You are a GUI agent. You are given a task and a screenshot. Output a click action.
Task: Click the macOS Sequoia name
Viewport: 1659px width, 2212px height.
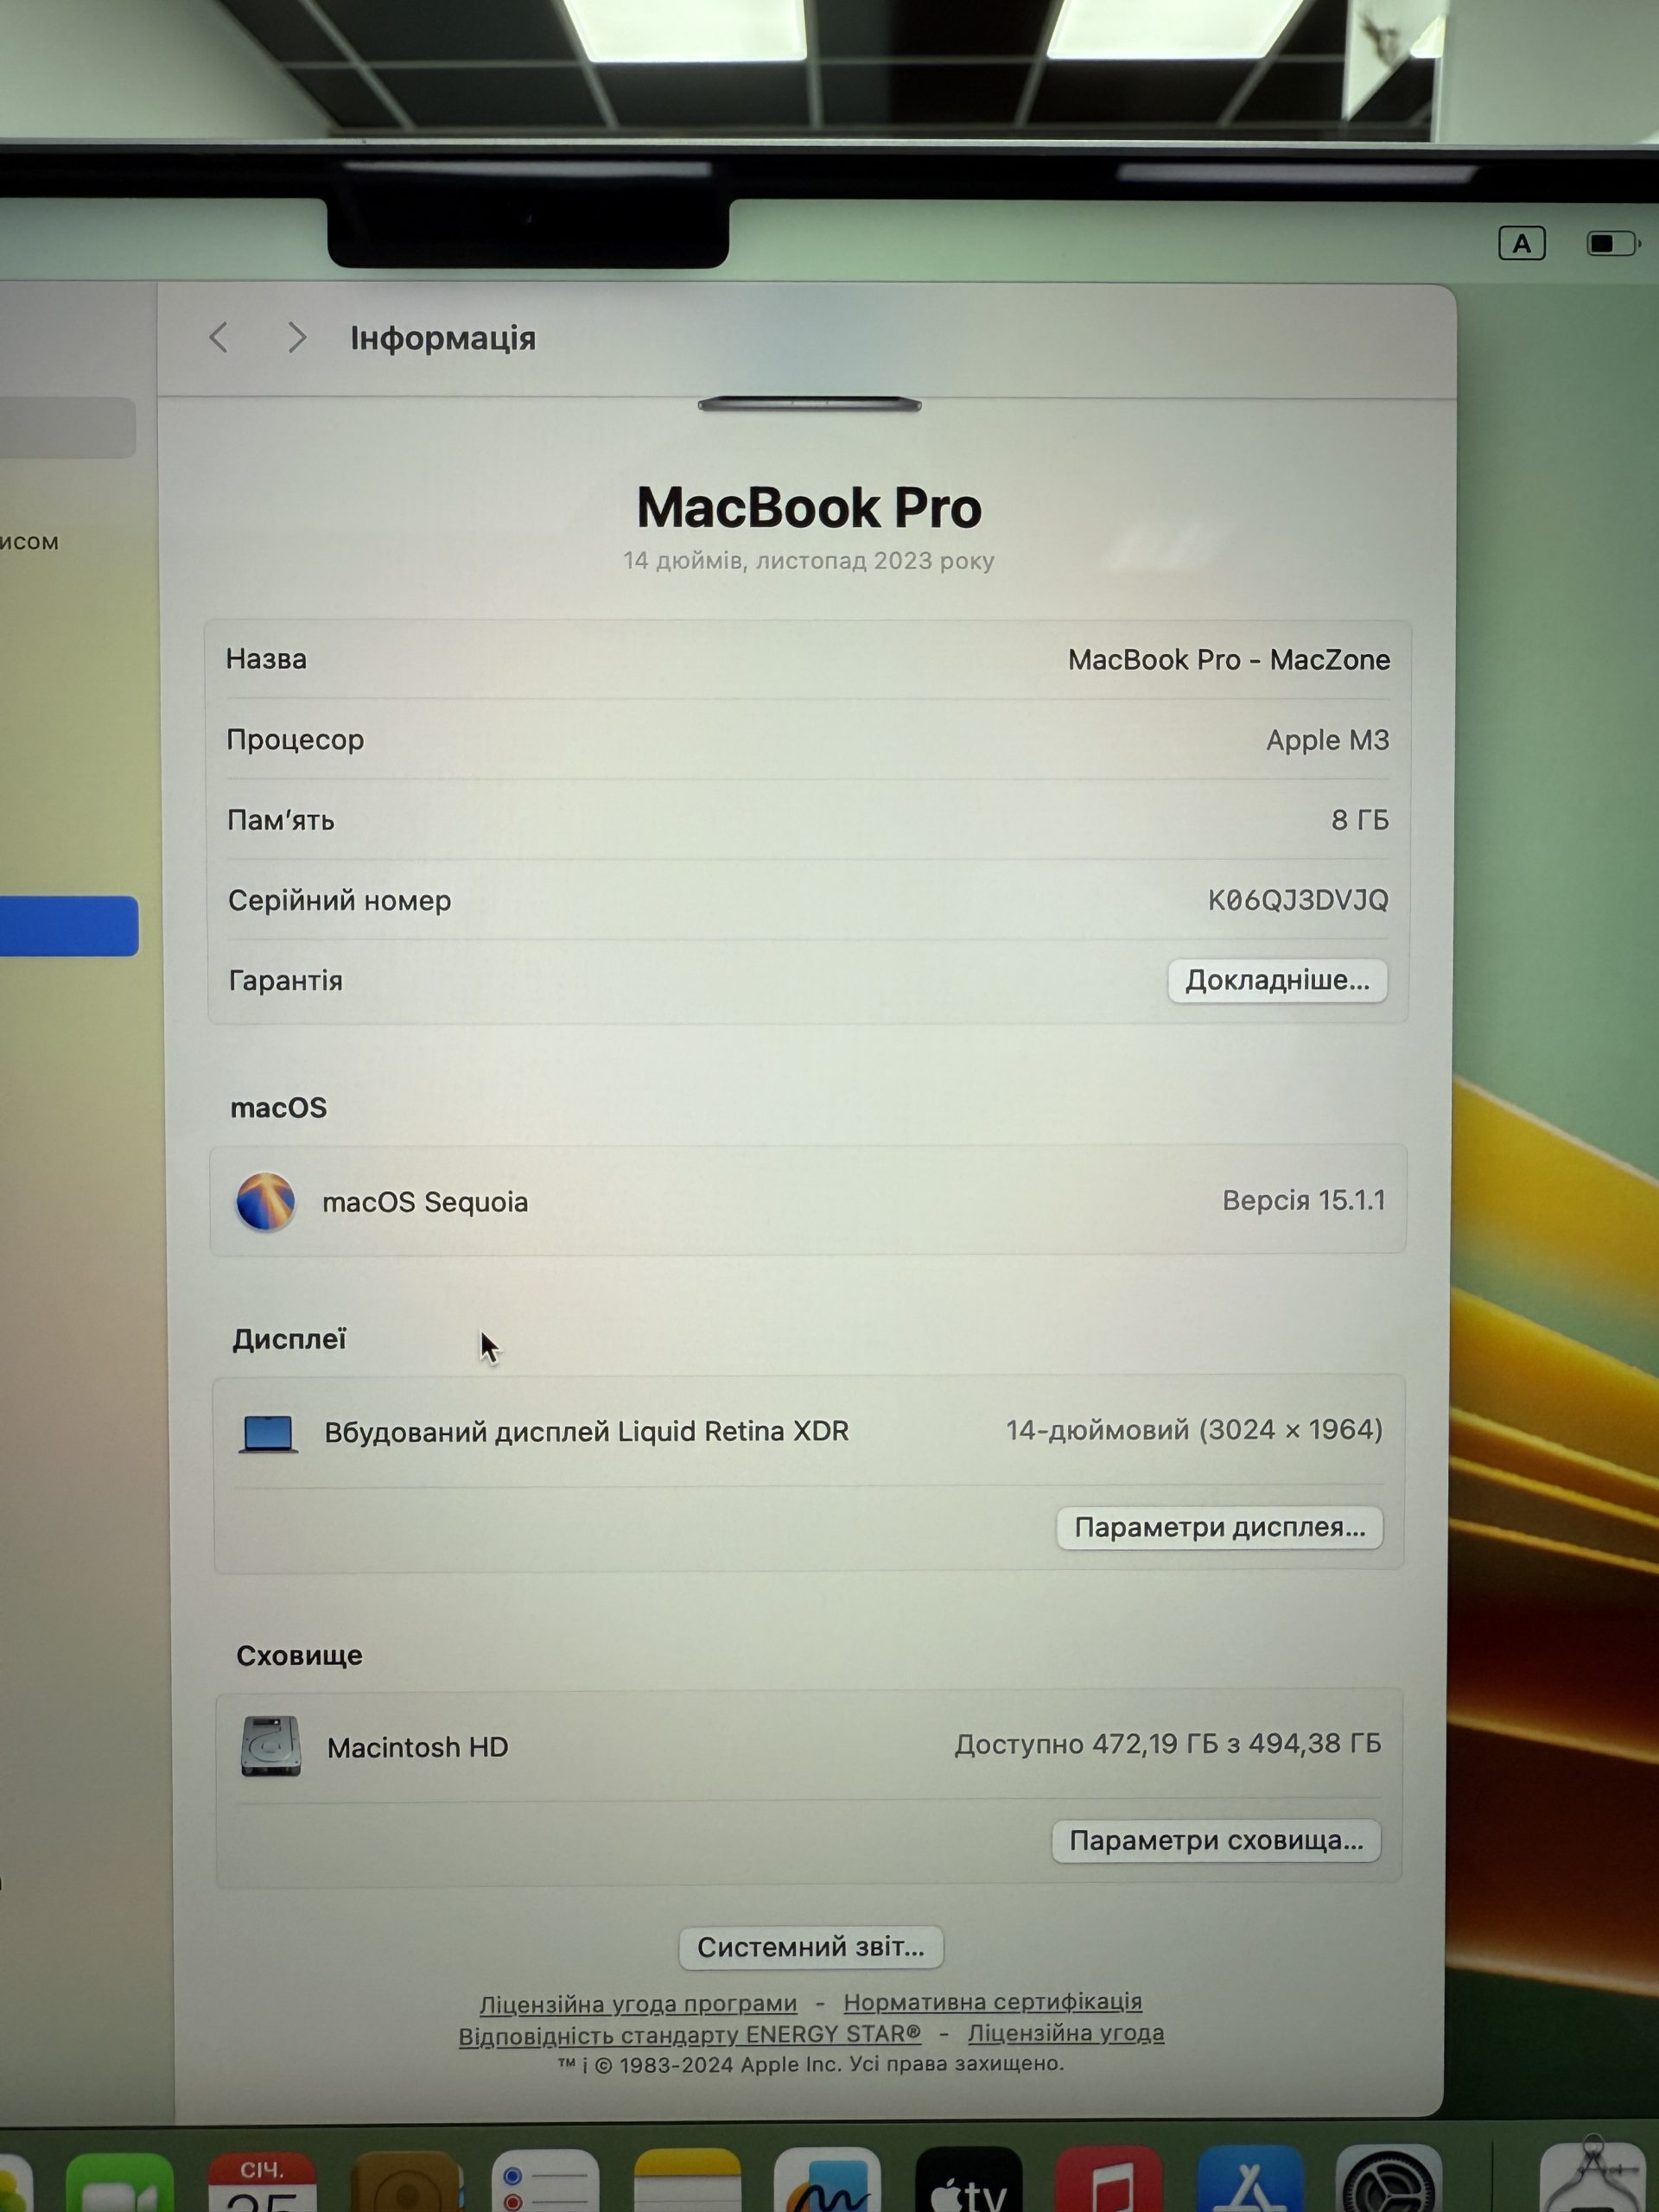coord(425,1202)
